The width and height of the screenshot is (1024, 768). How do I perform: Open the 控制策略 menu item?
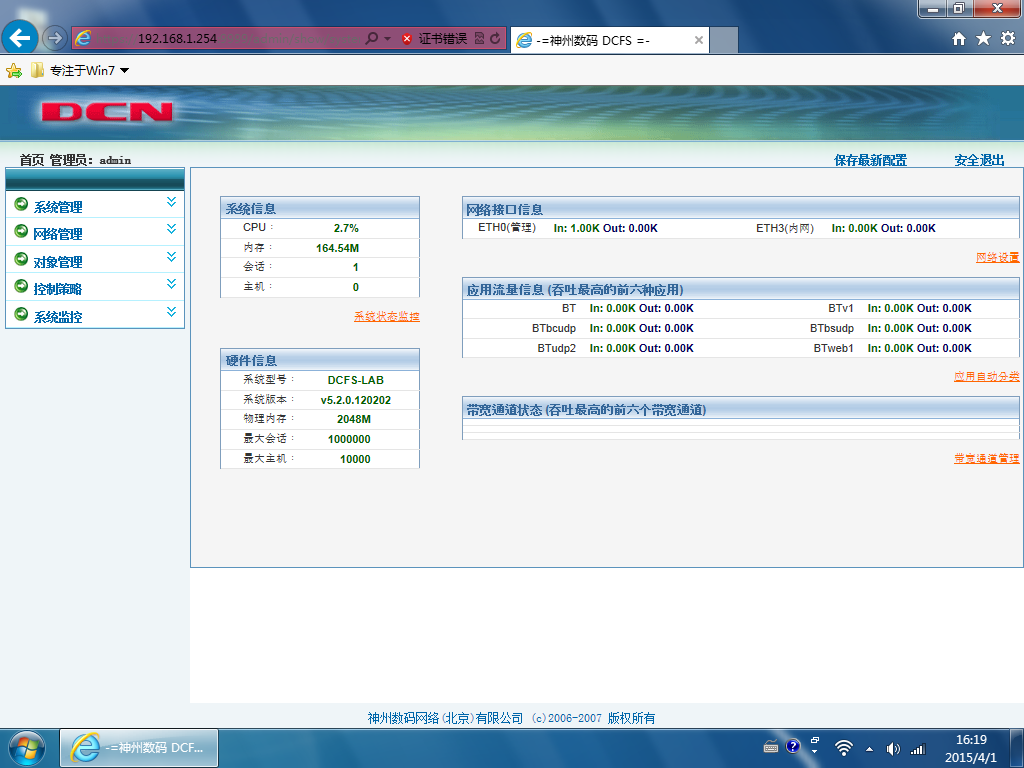[x=57, y=289]
